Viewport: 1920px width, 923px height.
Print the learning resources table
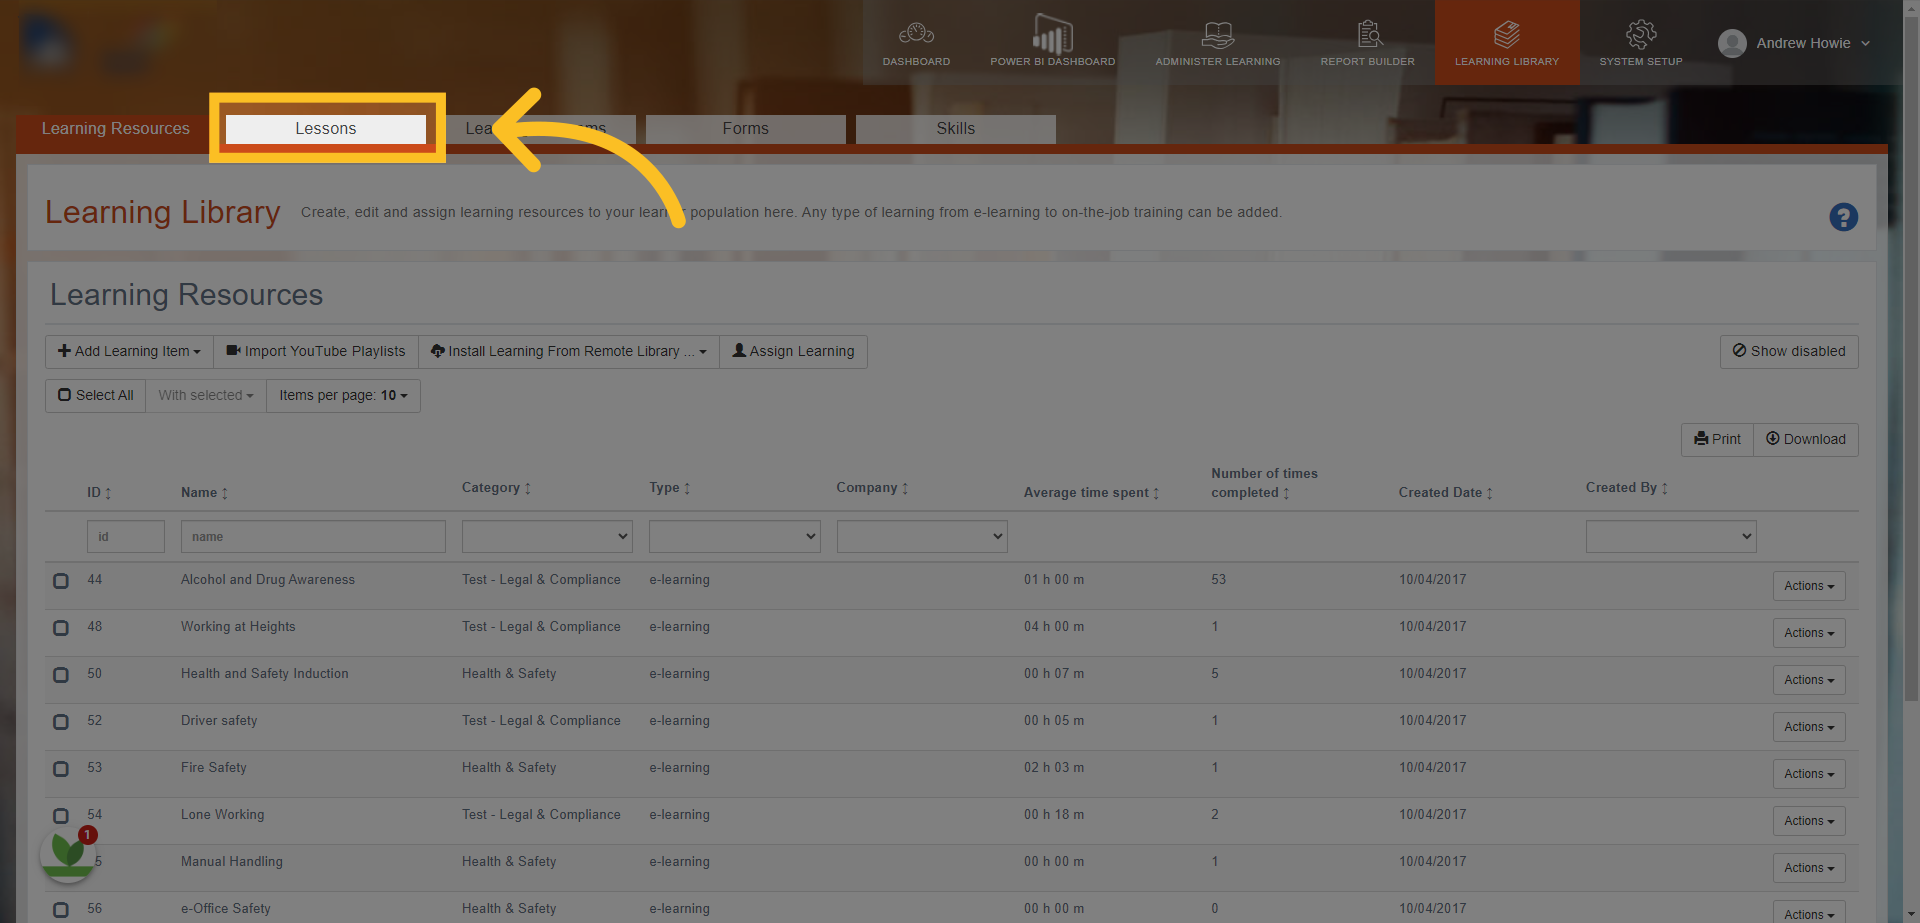point(1717,439)
